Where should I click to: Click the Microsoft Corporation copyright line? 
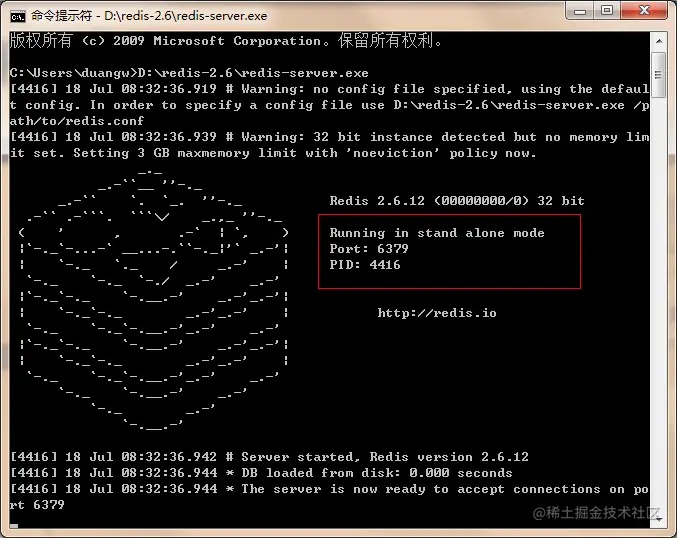pyautogui.click(x=226, y=41)
